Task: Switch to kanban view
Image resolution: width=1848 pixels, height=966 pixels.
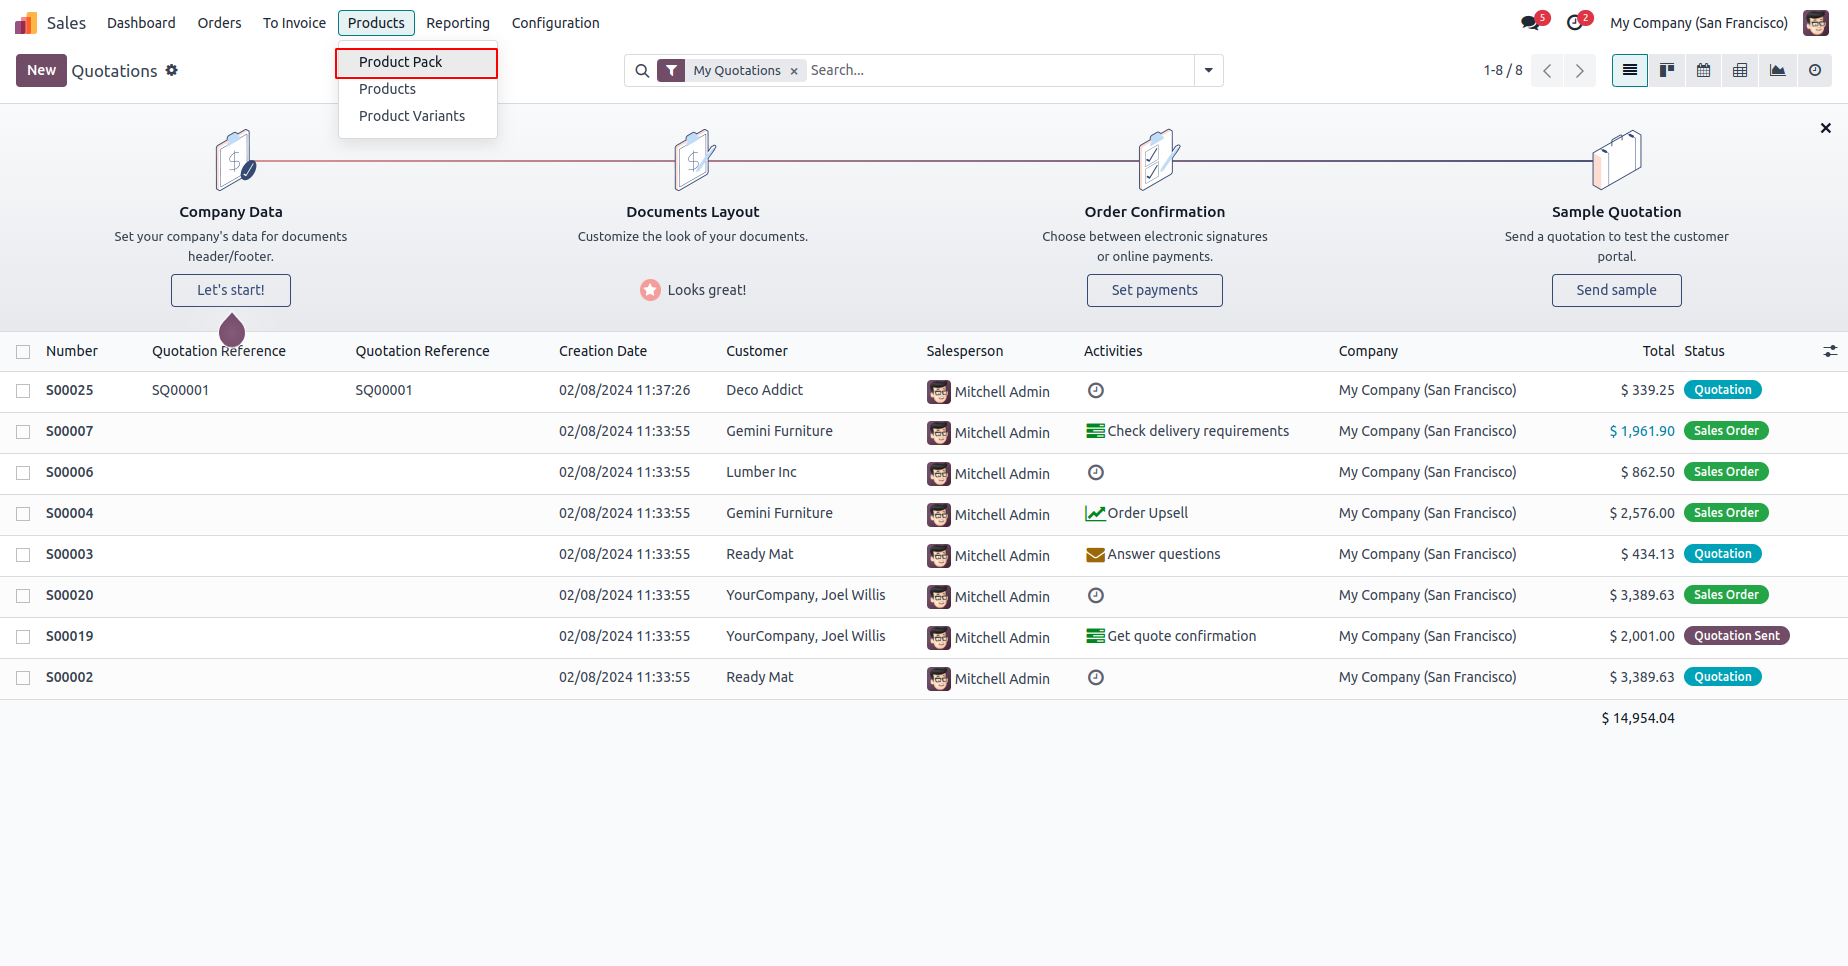Action: click(1667, 70)
